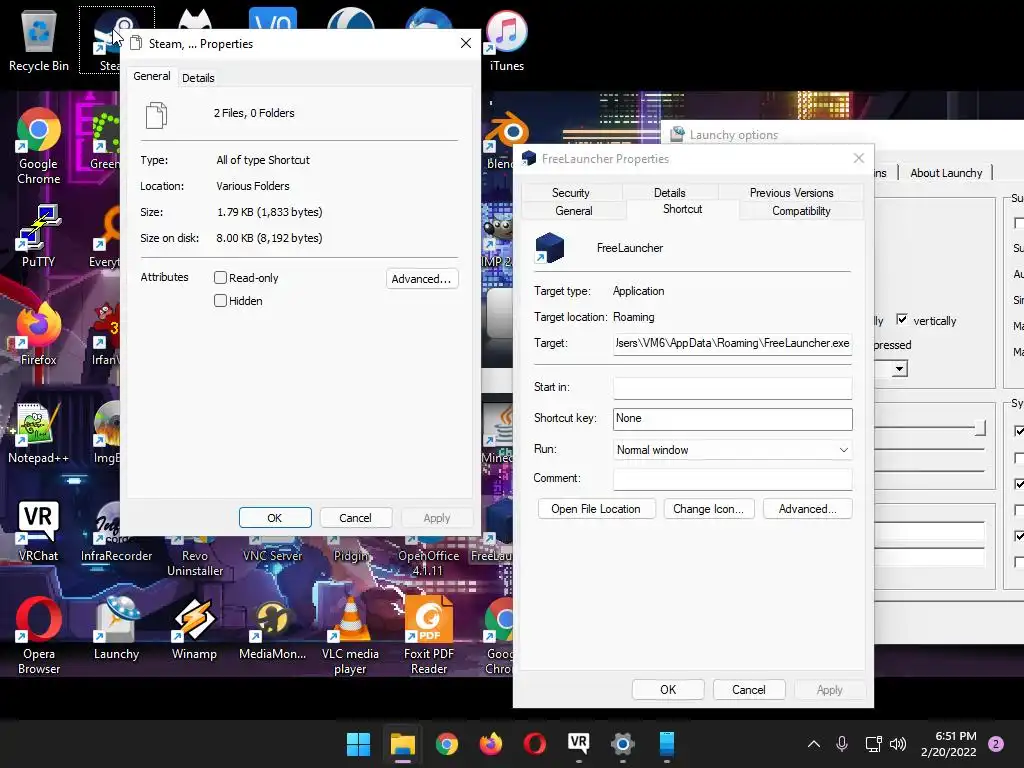Viewport: 1024px width, 768px height.
Task: Select the Opera Browser desktop icon
Action: 39,635
